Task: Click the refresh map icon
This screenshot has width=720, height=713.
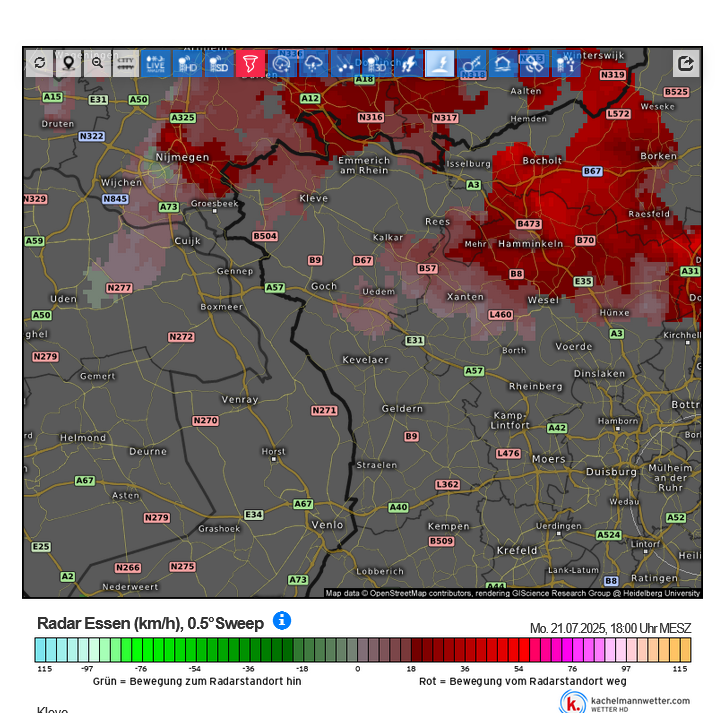Action: [39, 63]
